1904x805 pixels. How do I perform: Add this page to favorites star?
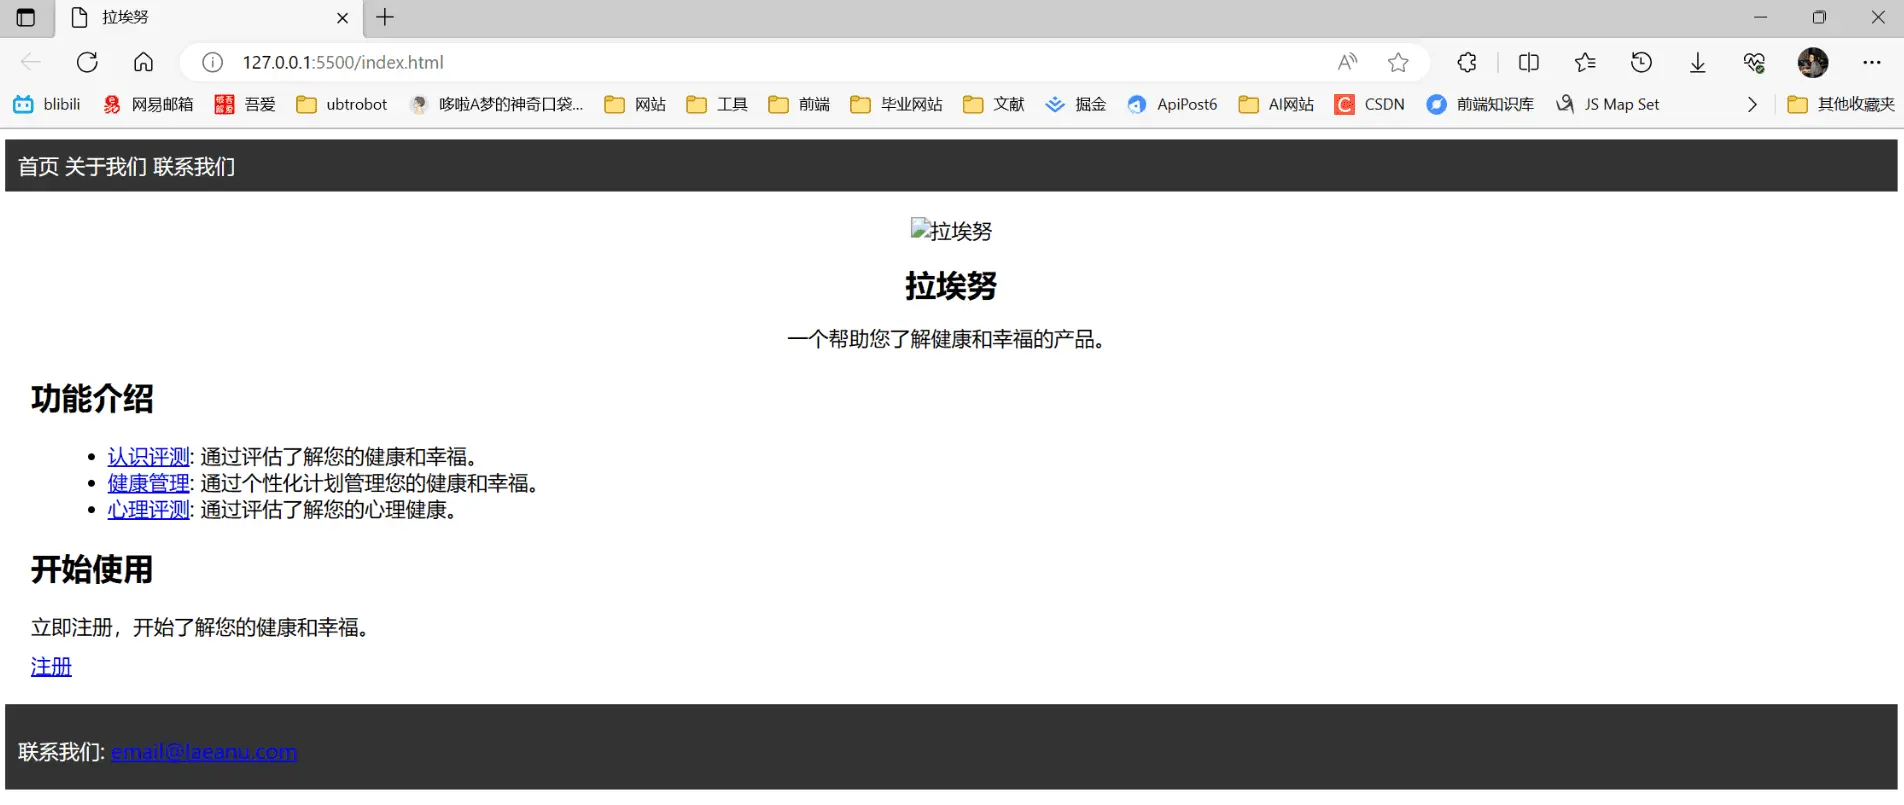[1398, 62]
